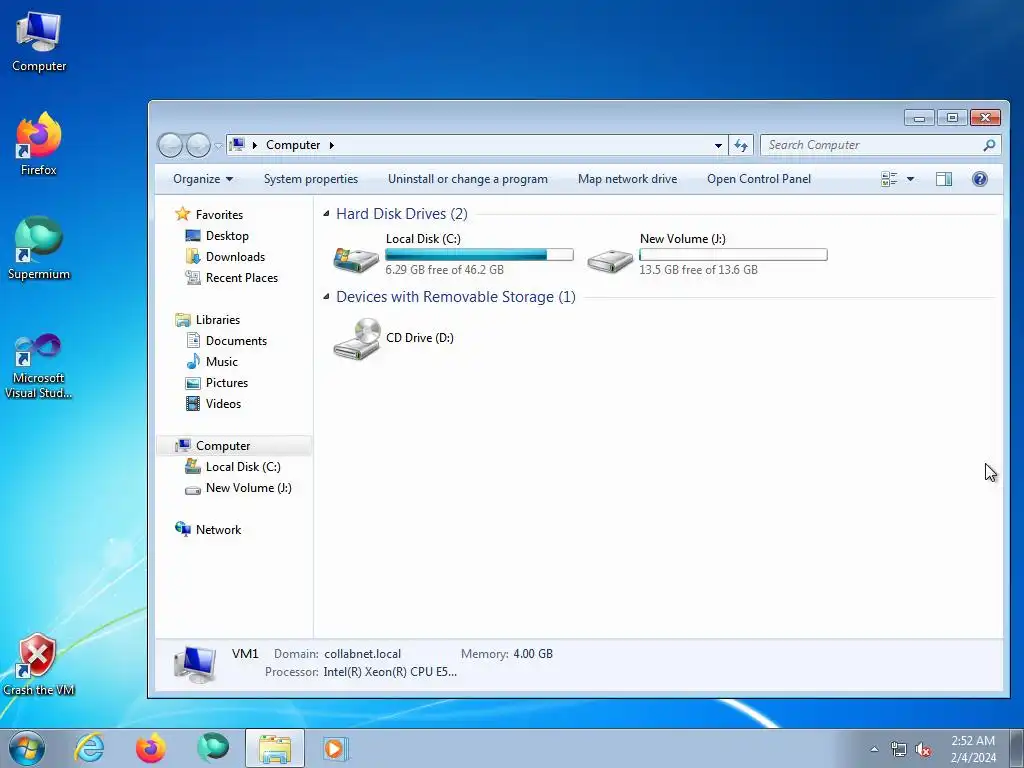Click the "6.29 GB free of 46.2 GB" text

click(x=445, y=270)
